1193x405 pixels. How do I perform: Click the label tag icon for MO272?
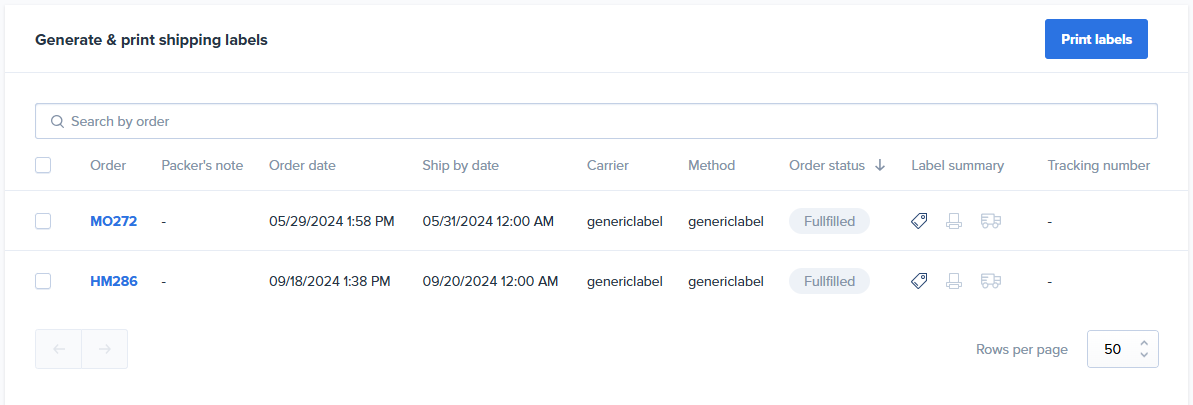(x=919, y=221)
